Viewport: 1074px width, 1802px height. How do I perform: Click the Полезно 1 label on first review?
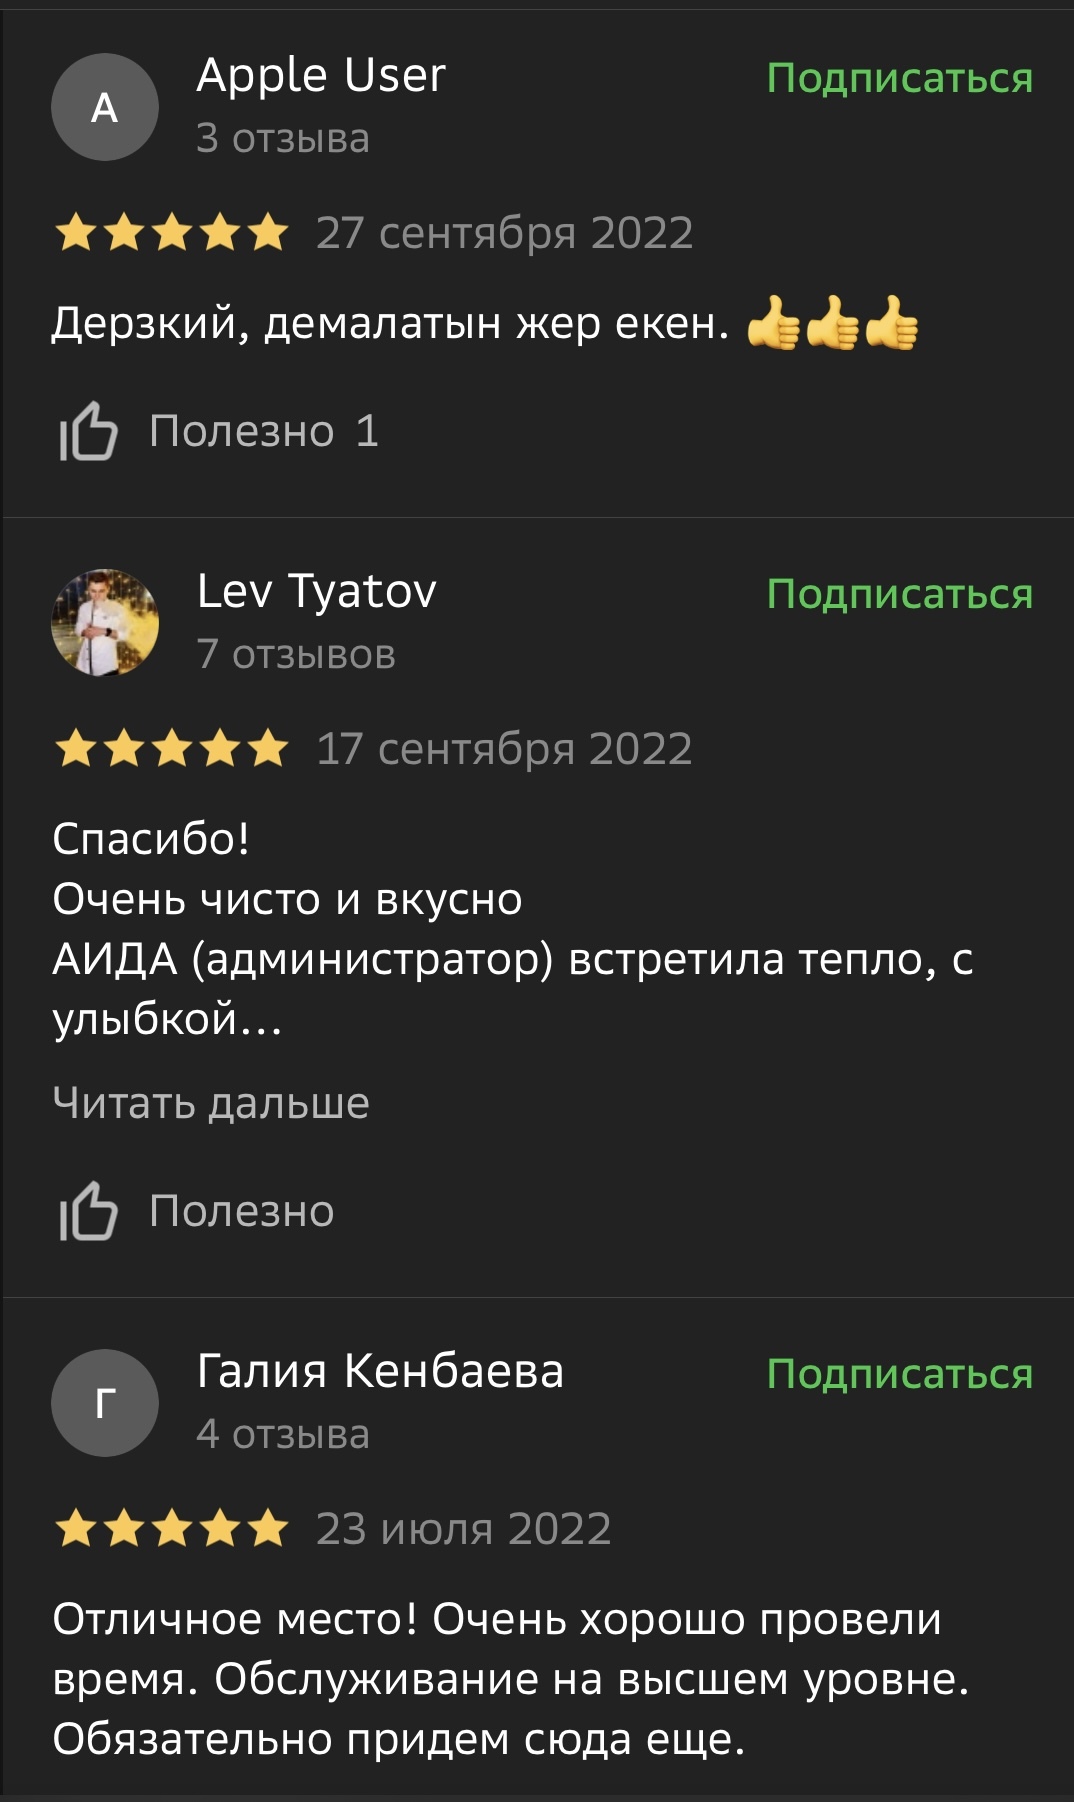(263, 432)
